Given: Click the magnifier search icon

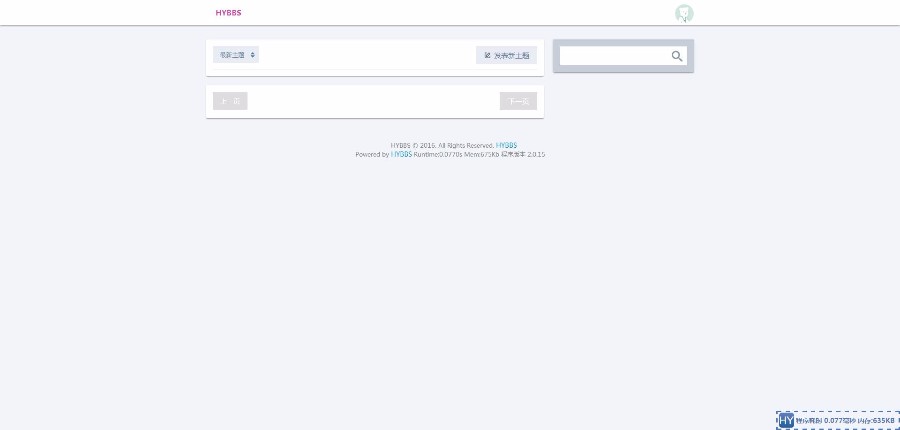Looking at the screenshot, I should coord(677,56).
